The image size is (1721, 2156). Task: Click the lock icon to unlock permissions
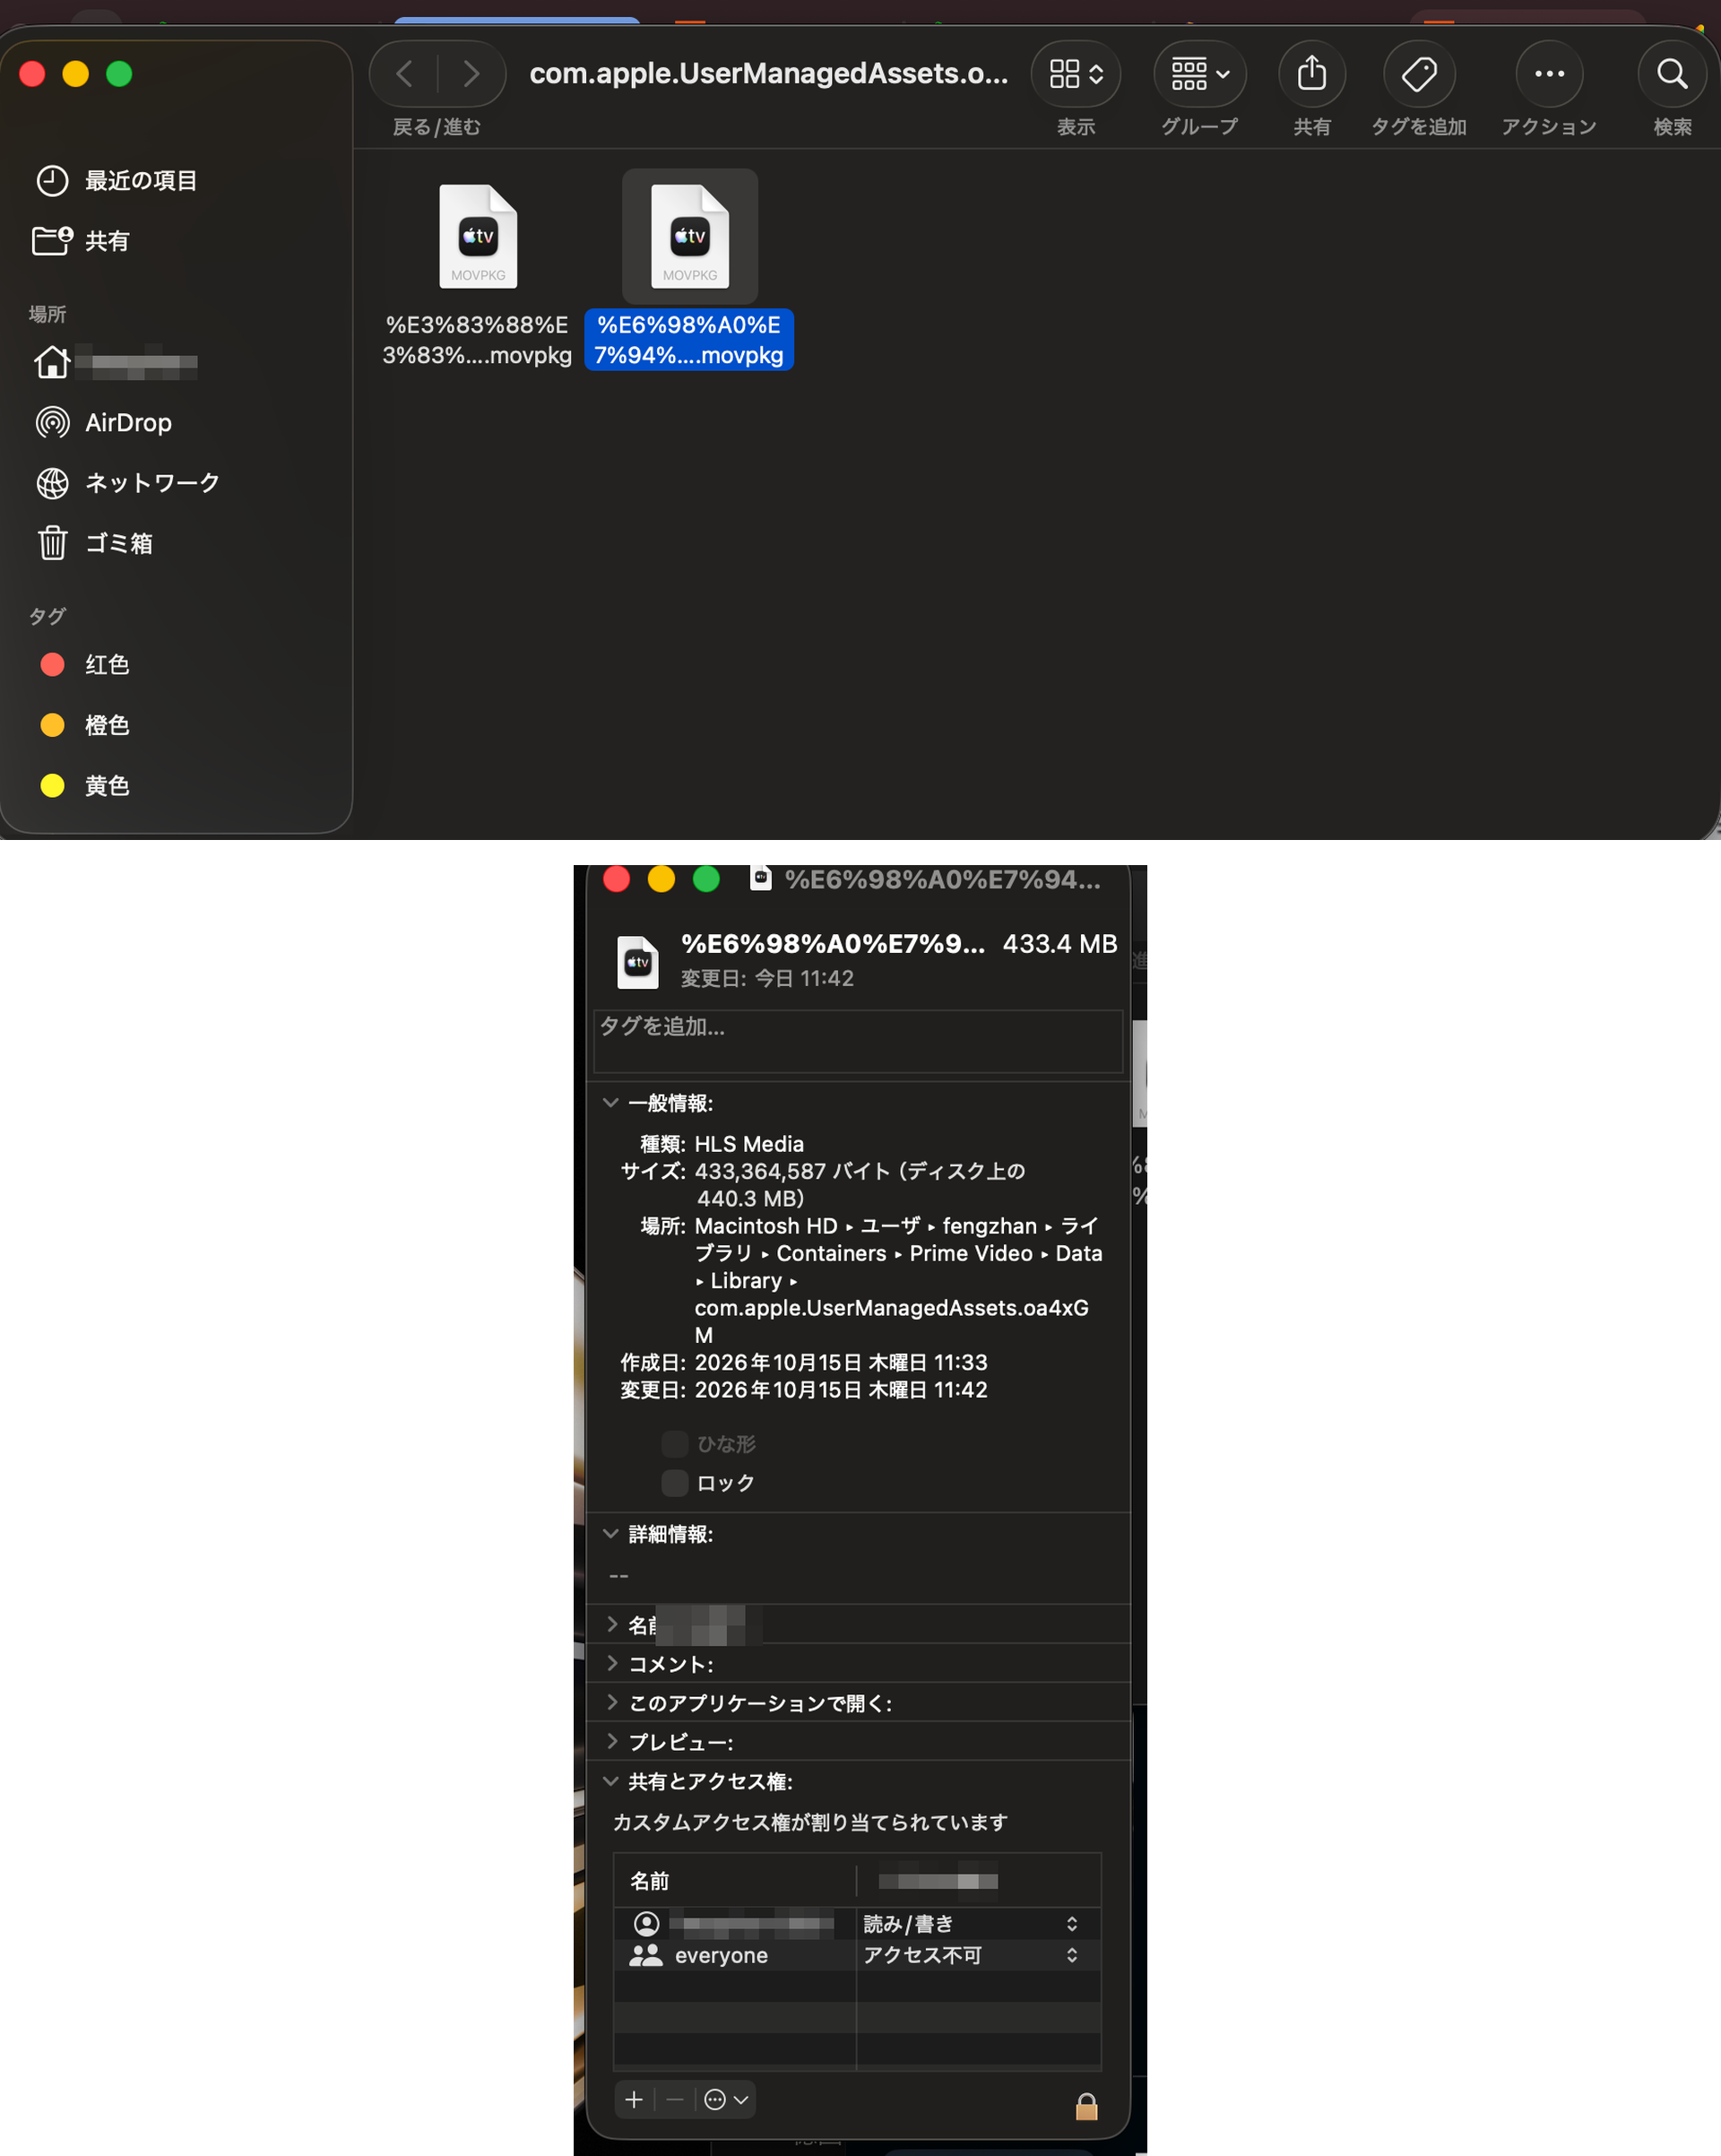[1086, 2106]
